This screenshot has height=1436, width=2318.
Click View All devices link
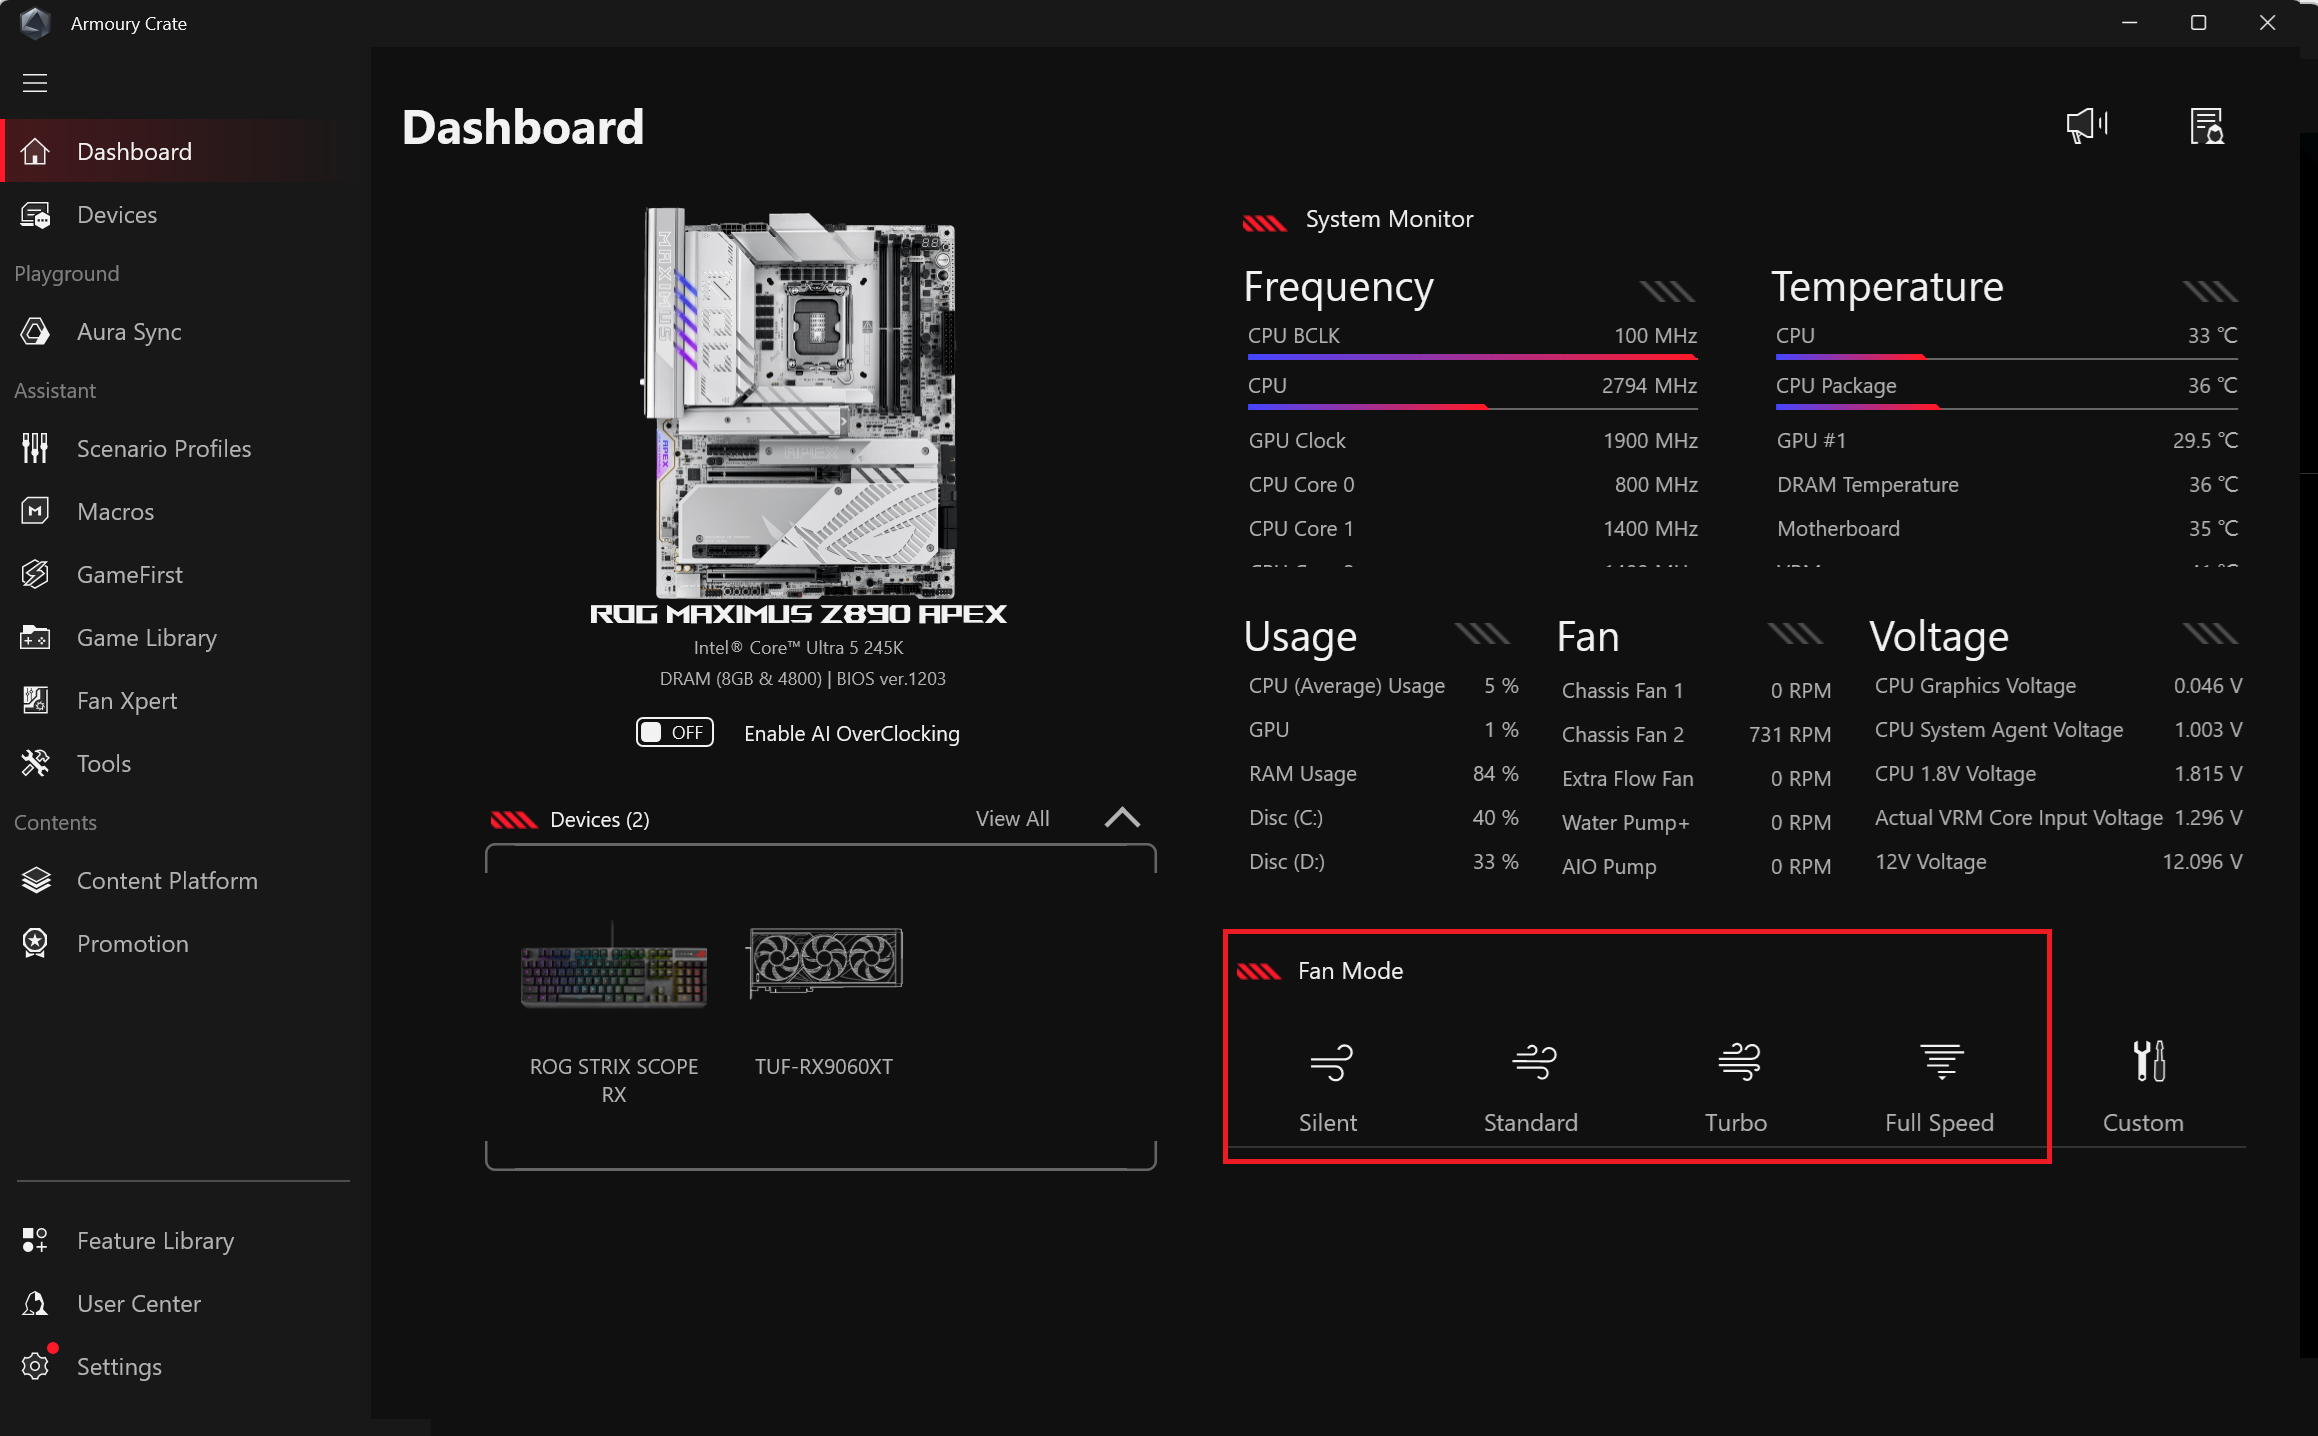tap(1012, 819)
